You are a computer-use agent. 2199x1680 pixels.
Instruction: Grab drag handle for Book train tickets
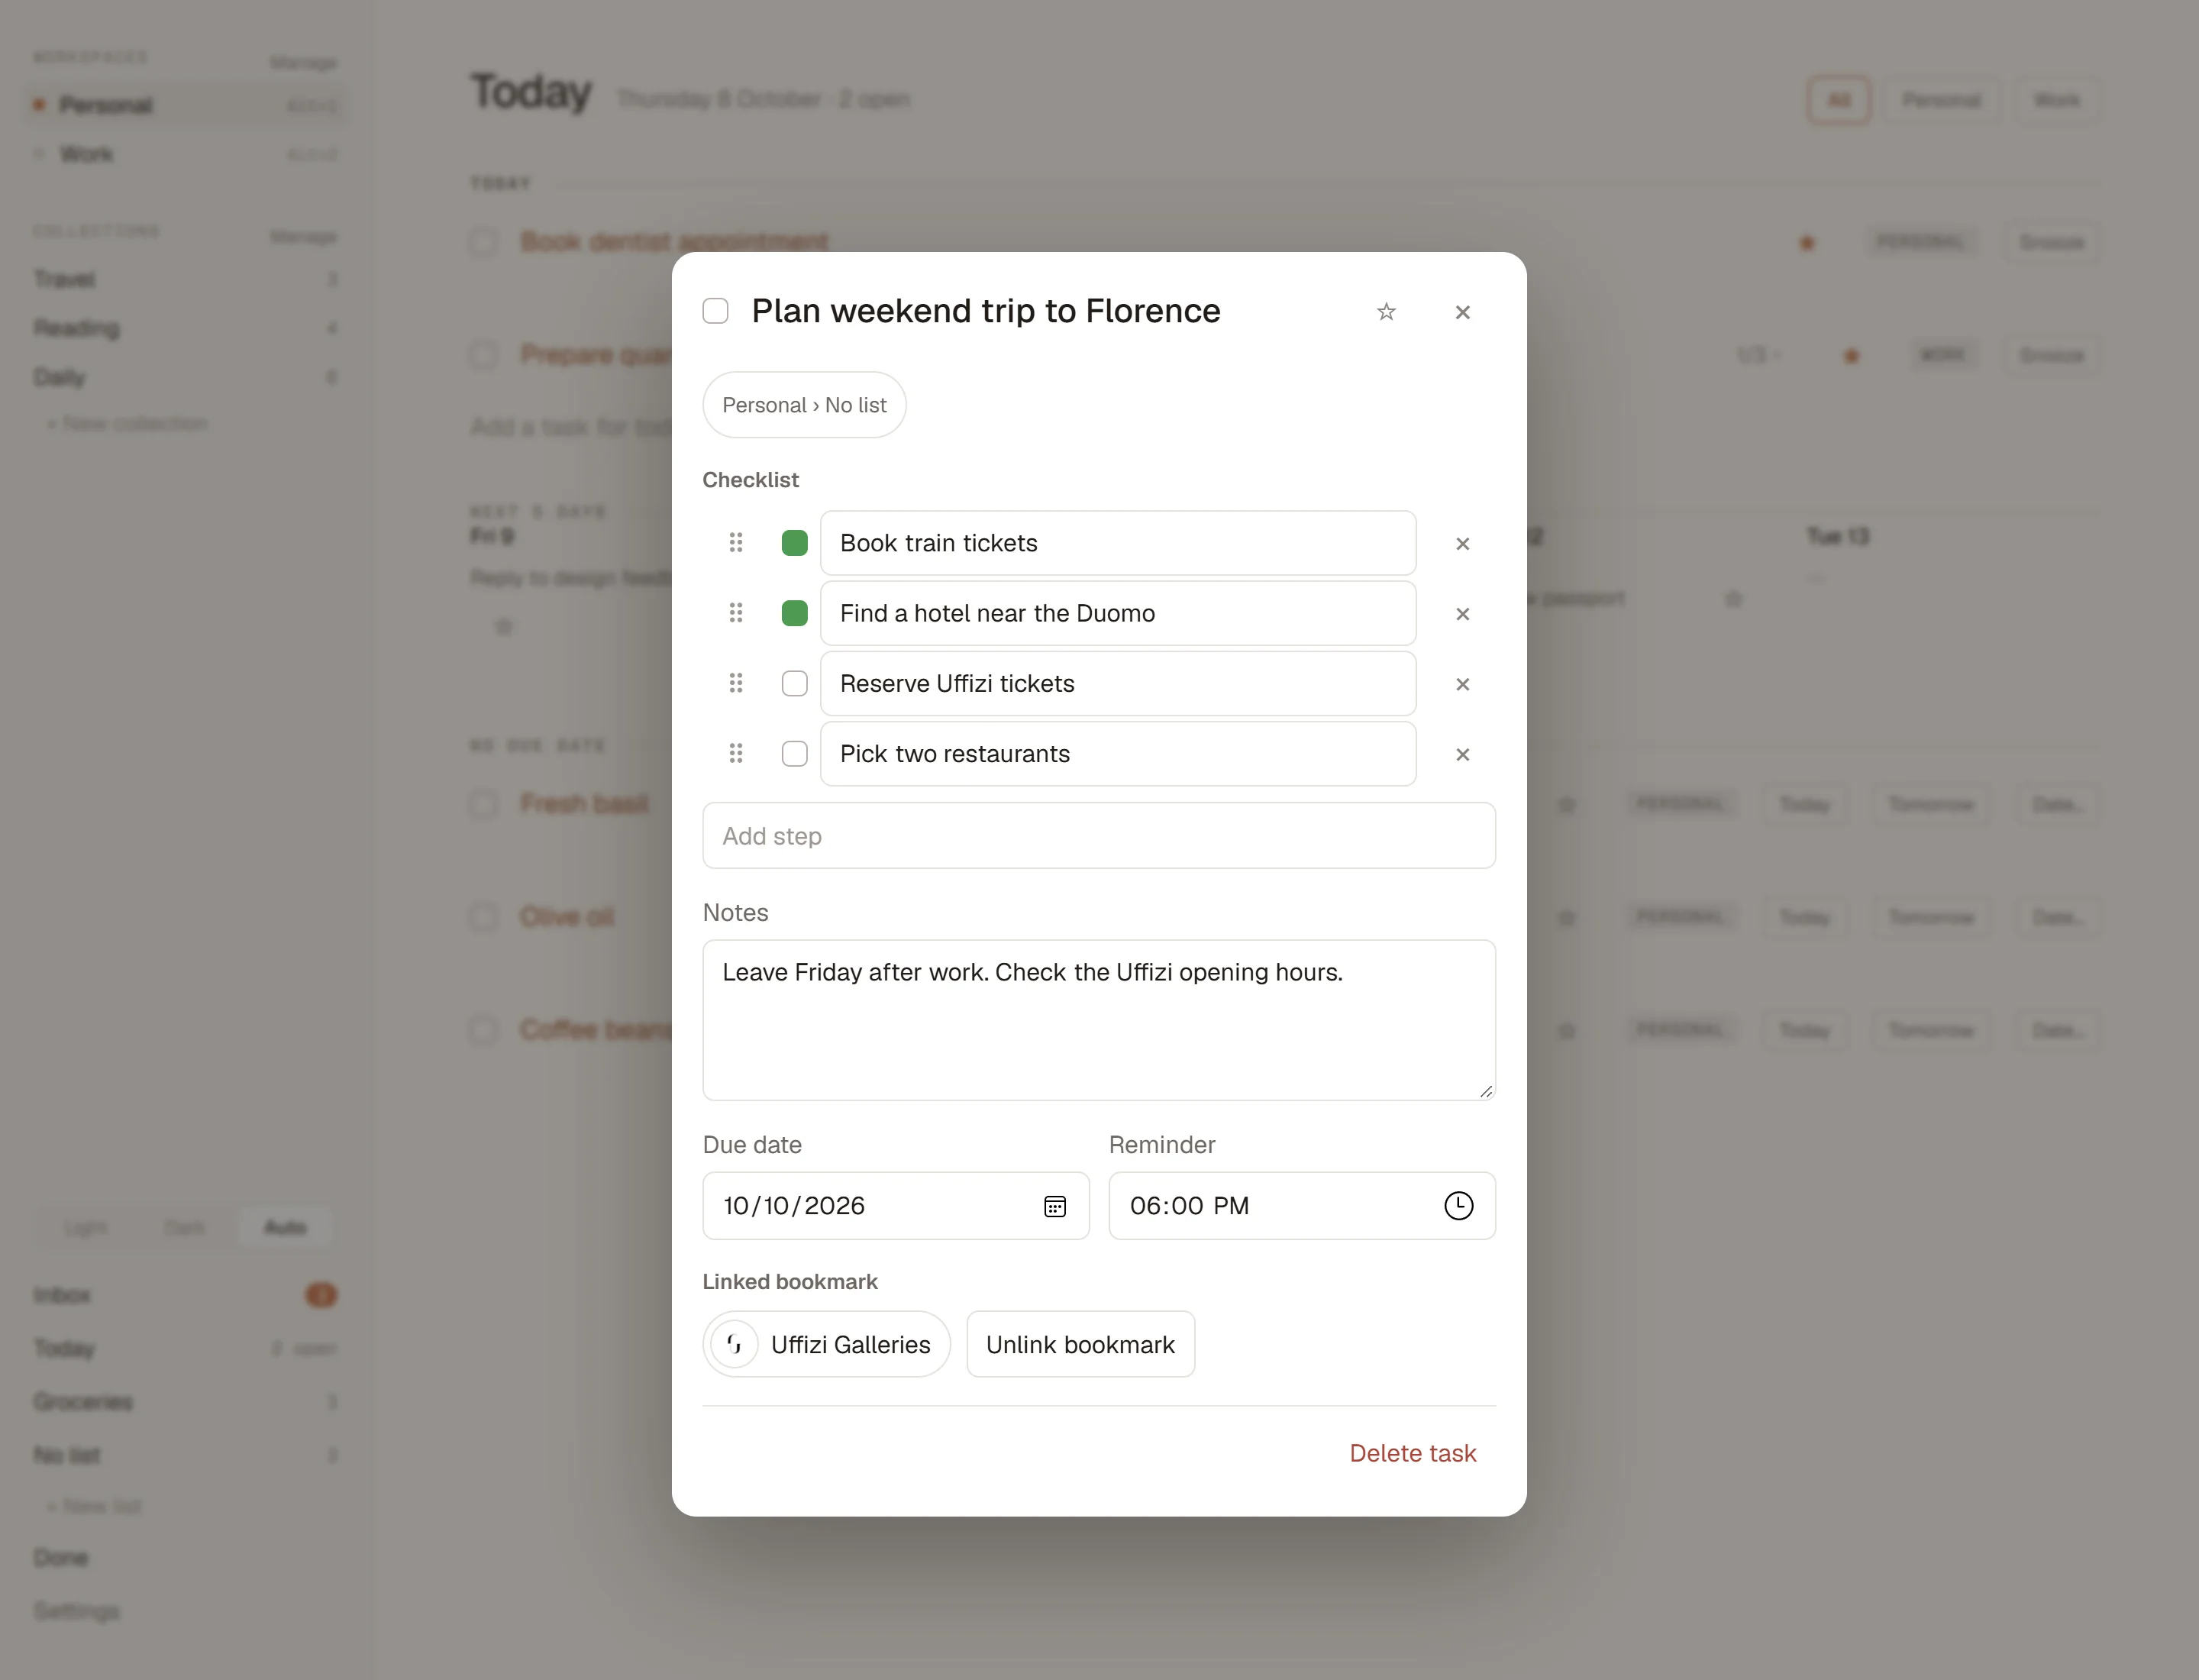pos(736,543)
